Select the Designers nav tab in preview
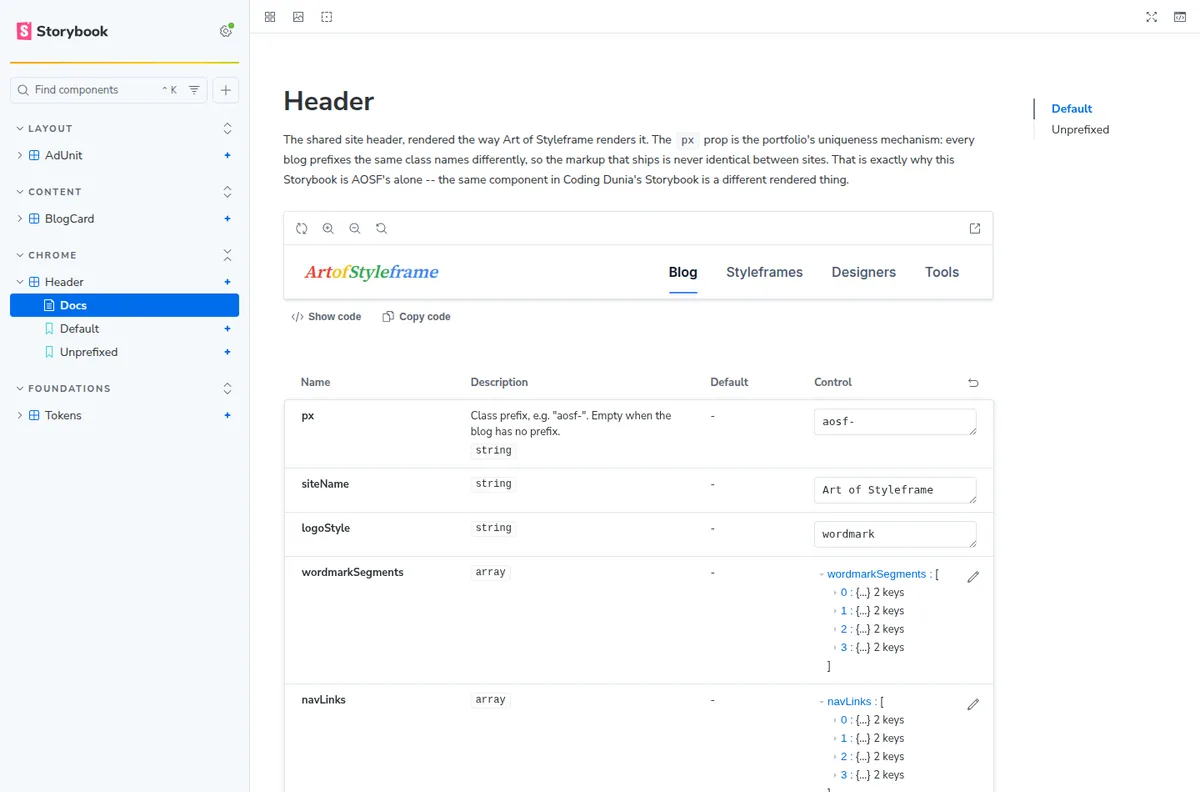Image resolution: width=1200 pixels, height=792 pixels. (x=864, y=272)
